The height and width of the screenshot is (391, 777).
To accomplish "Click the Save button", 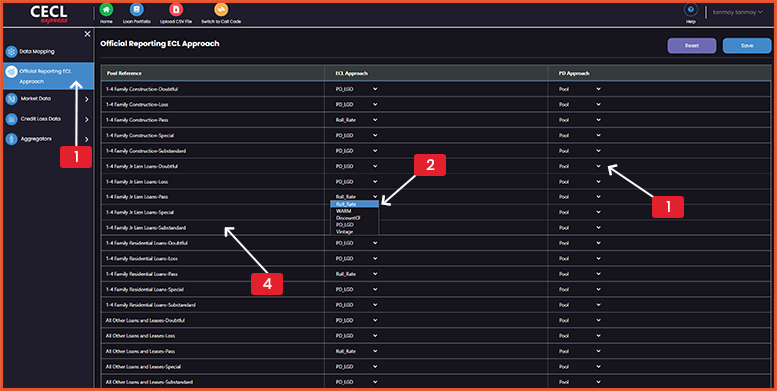I will [747, 46].
